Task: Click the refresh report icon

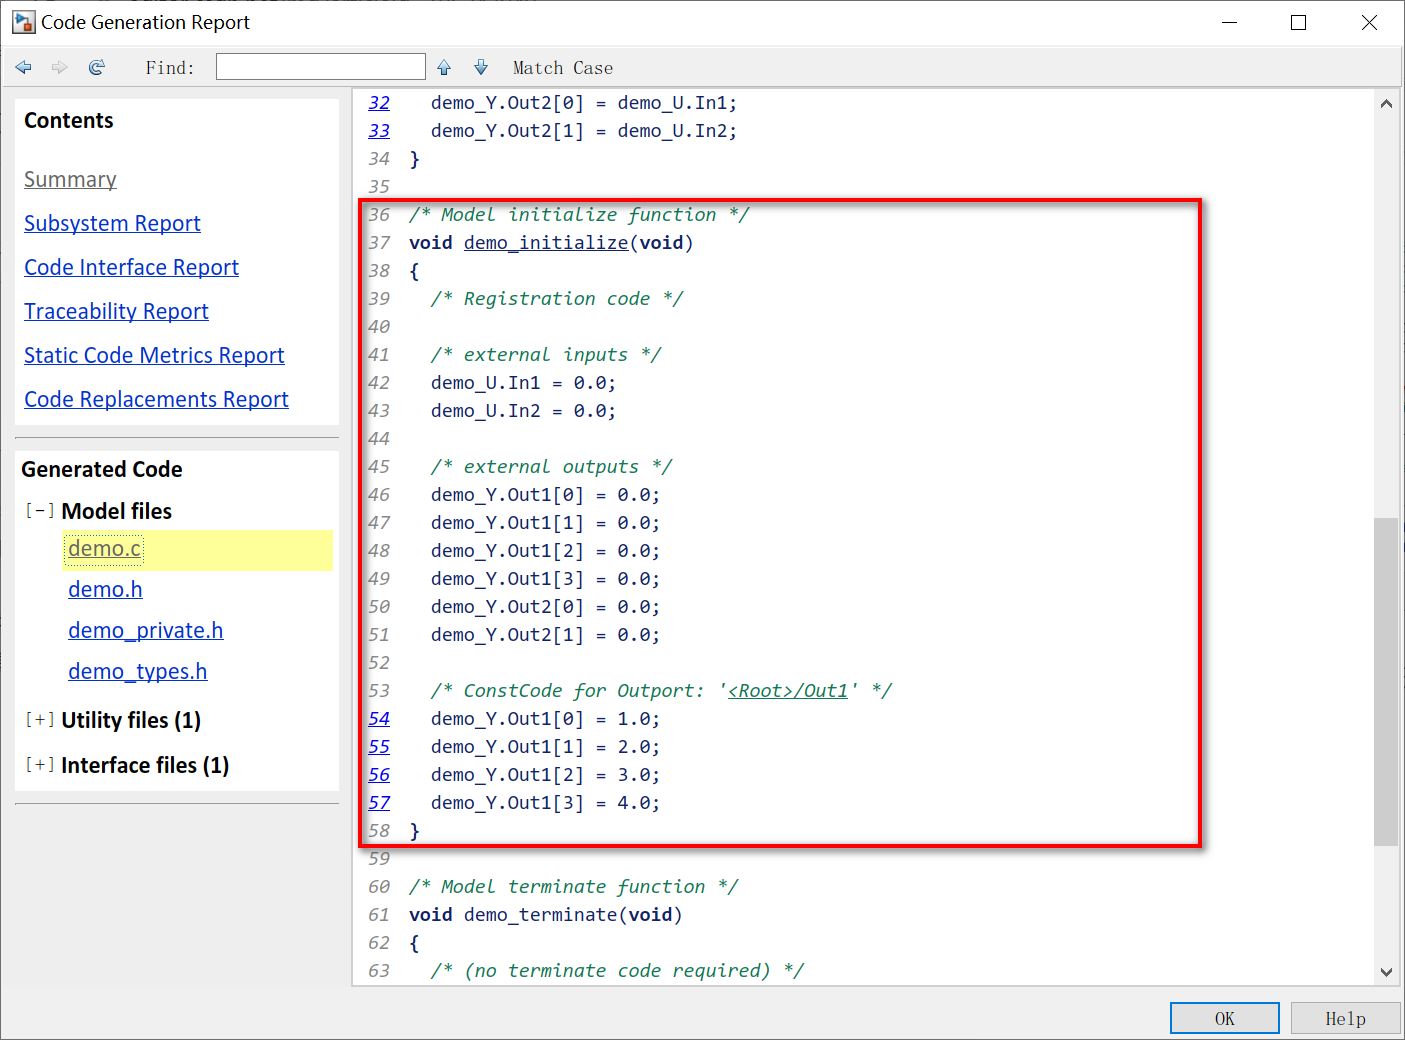Action: click(96, 67)
